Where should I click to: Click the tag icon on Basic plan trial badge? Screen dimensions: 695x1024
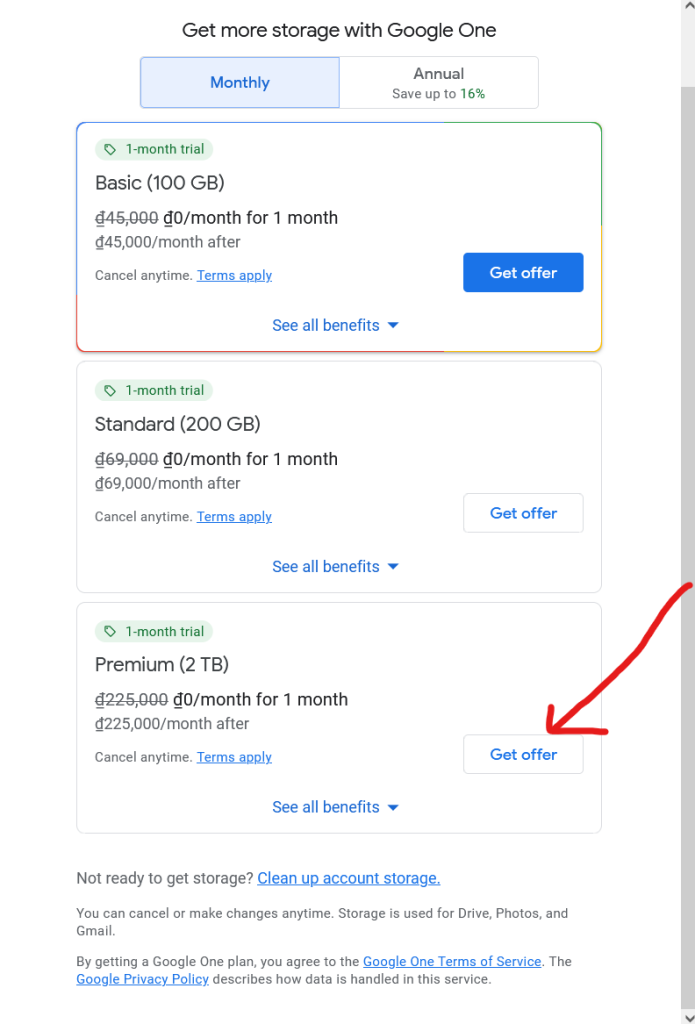point(110,148)
